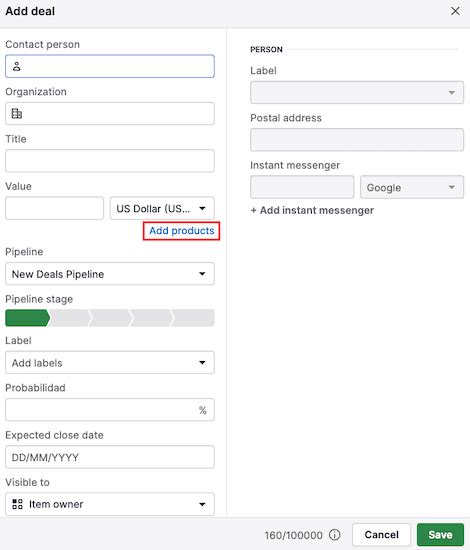The image size is (470, 550).
Task: Open the Google instant messenger type dropdown
Action: (412, 187)
